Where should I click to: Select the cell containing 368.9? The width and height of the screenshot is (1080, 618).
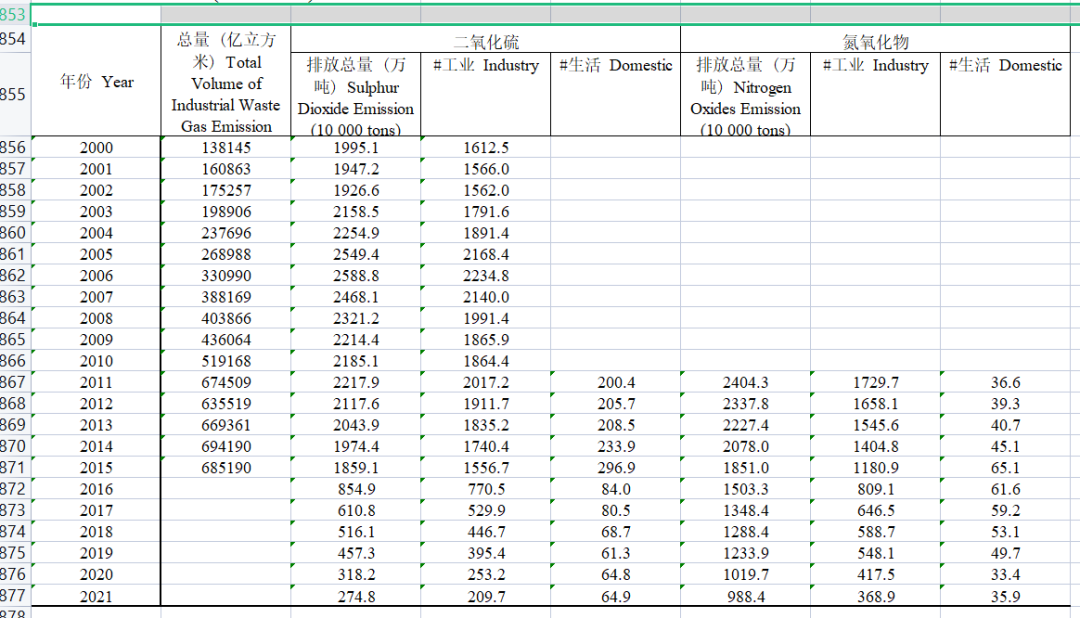pos(875,596)
